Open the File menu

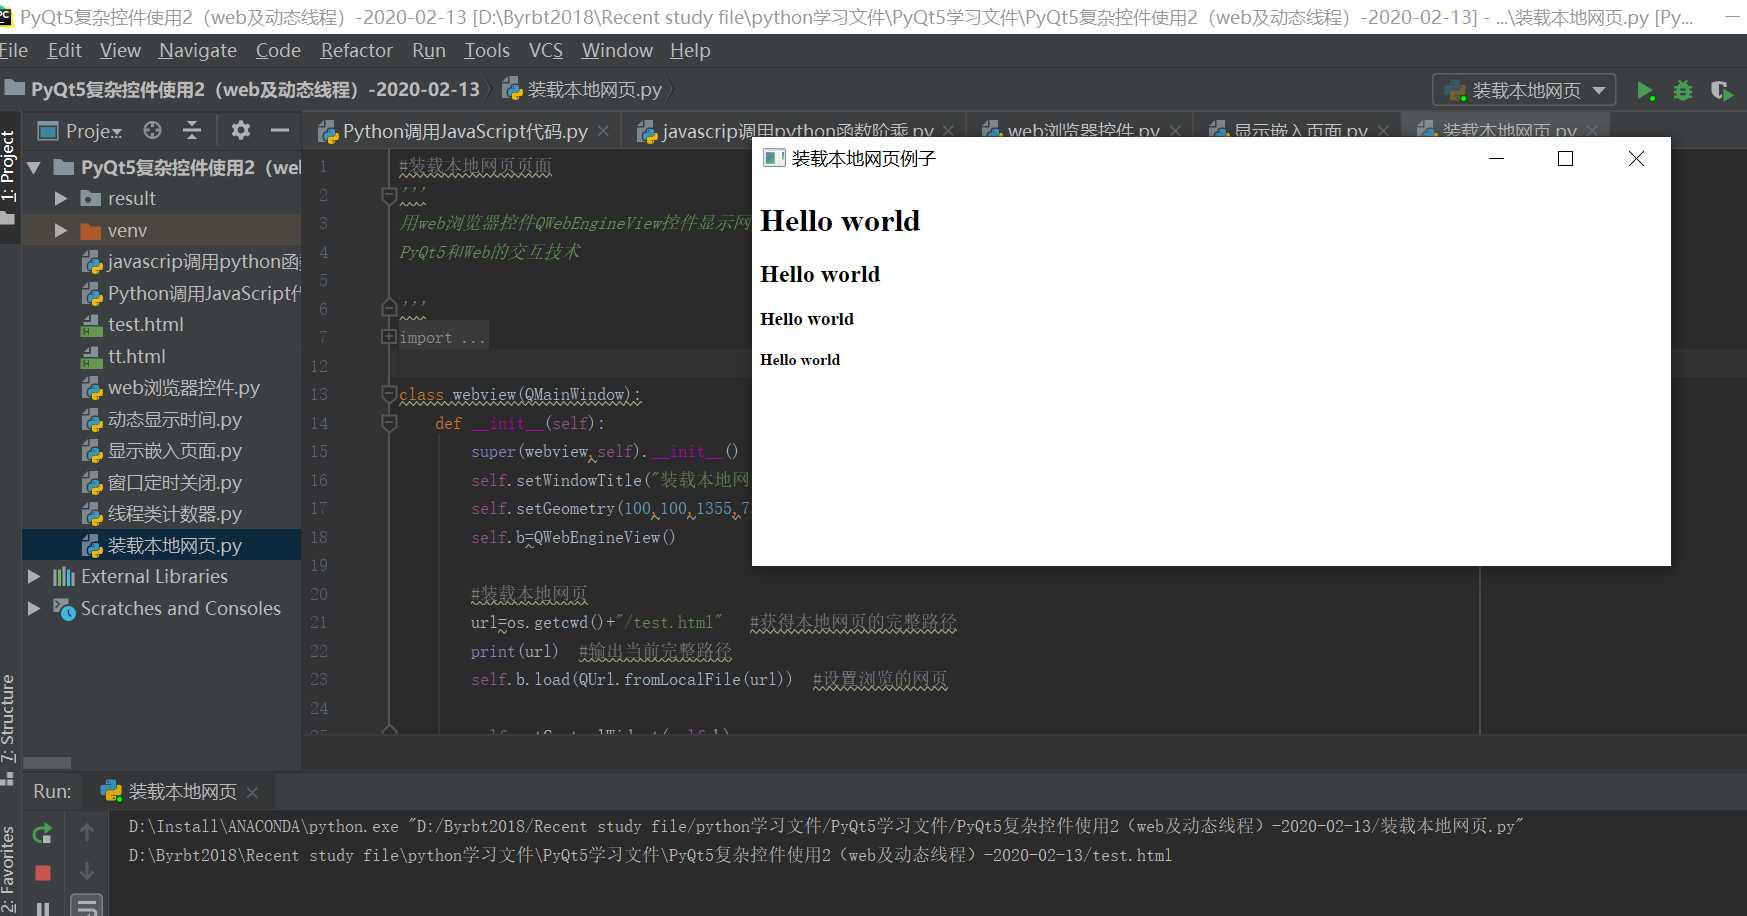point(14,50)
